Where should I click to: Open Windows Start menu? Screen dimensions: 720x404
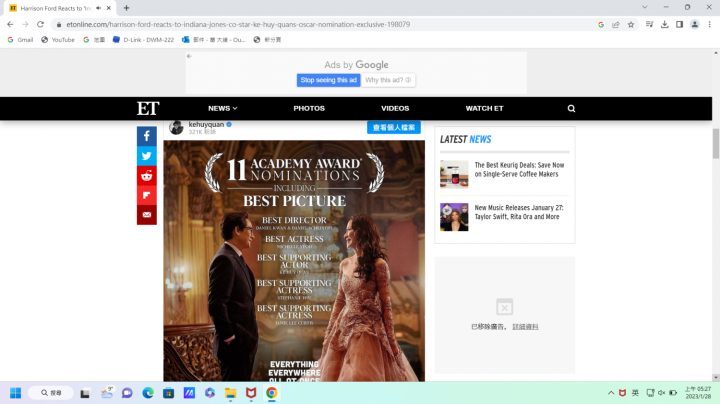(16, 393)
